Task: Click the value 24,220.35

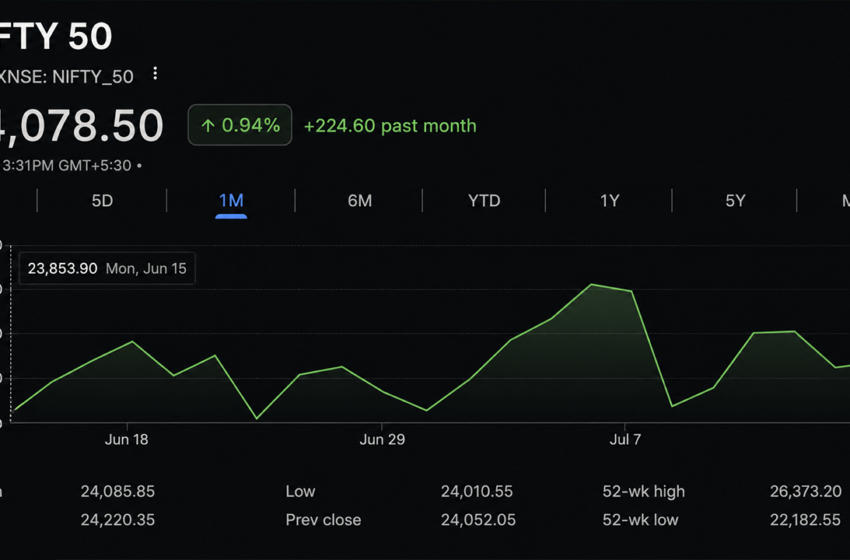Action: (118, 520)
